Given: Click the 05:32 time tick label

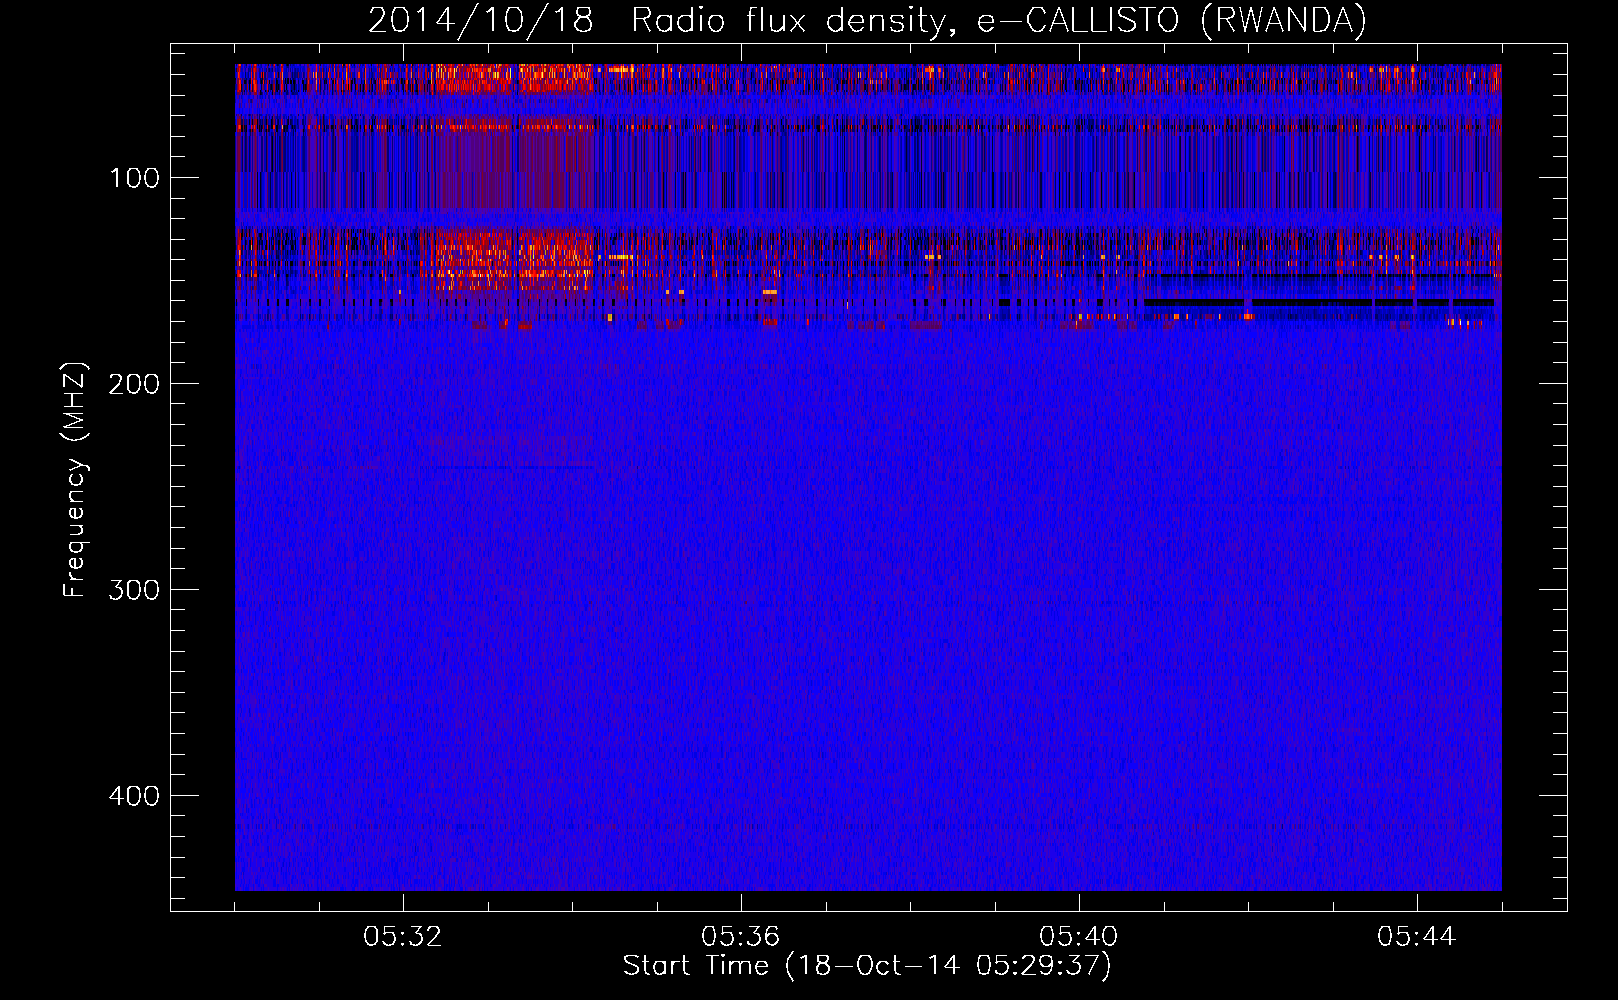Looking at the screenshot, I should tap(403, 937).
